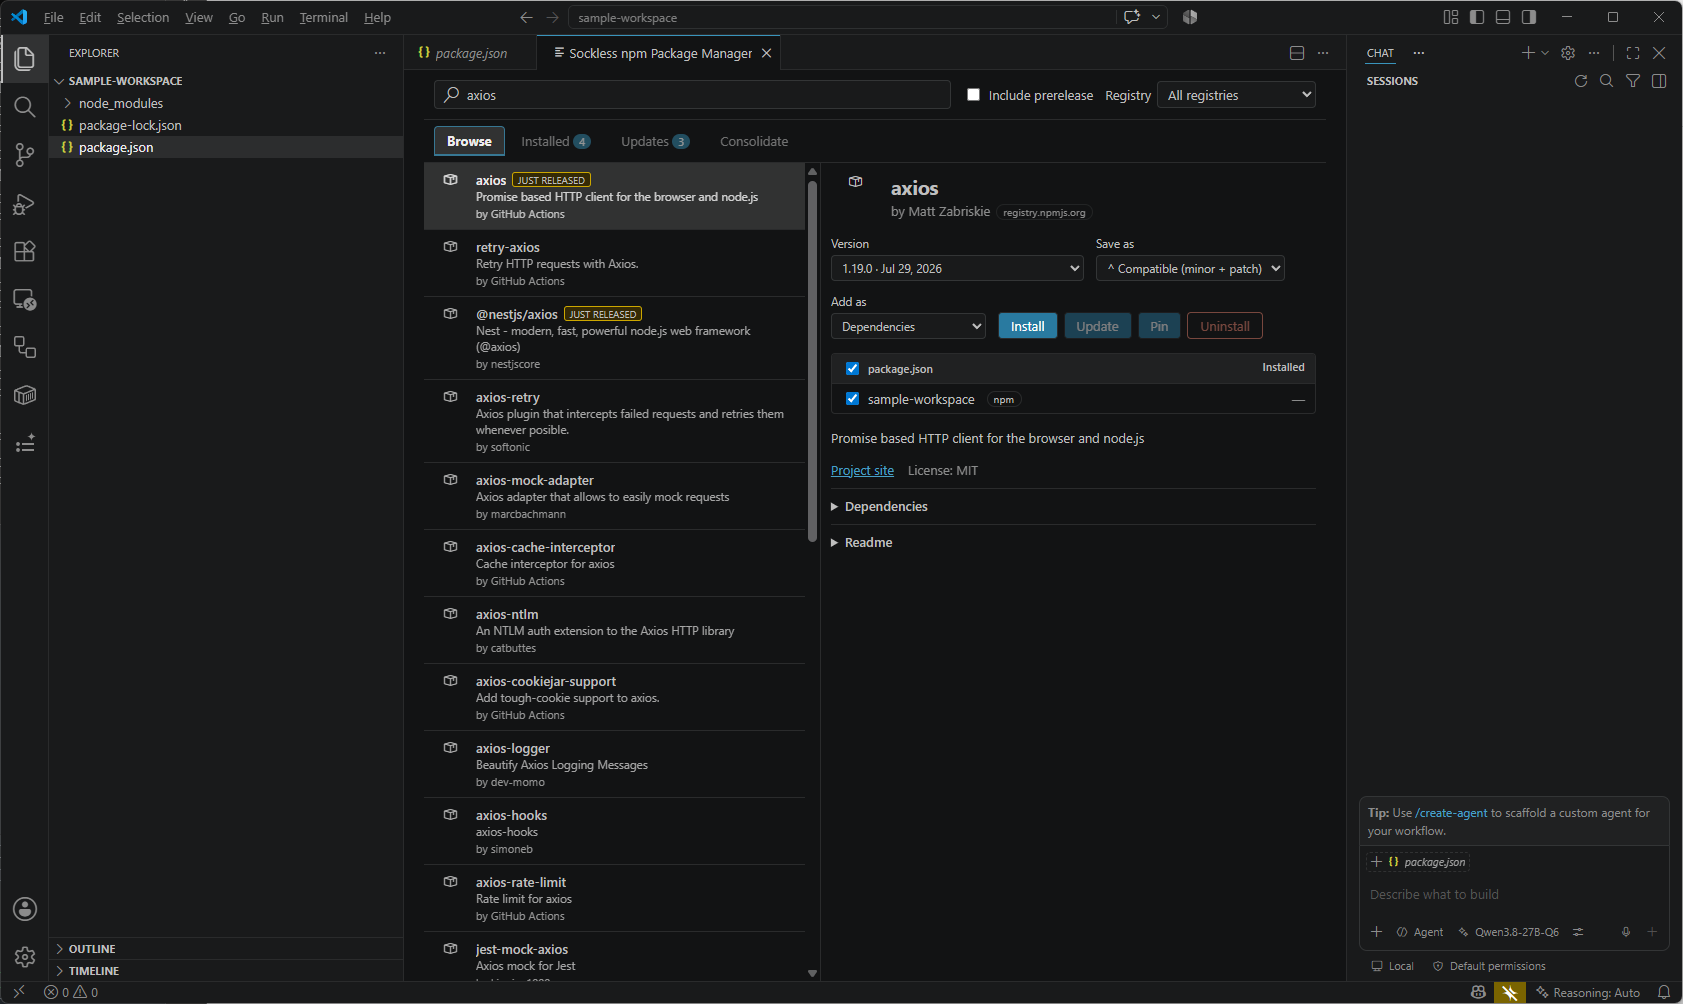The height and width of the screenshot is (1004, 1683).
Task: Switch to the Installed tab
Action: [555, 141]
